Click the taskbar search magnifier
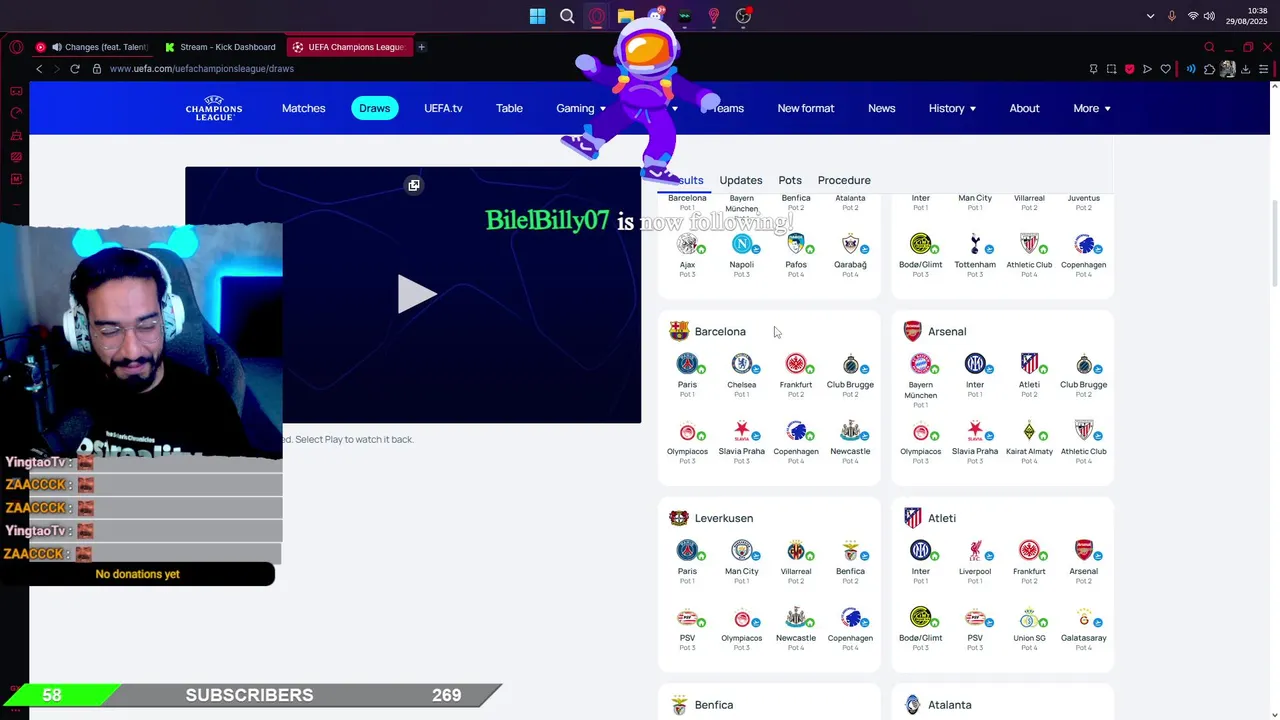This screenshot has width=1280, height=720. point(567,16)
